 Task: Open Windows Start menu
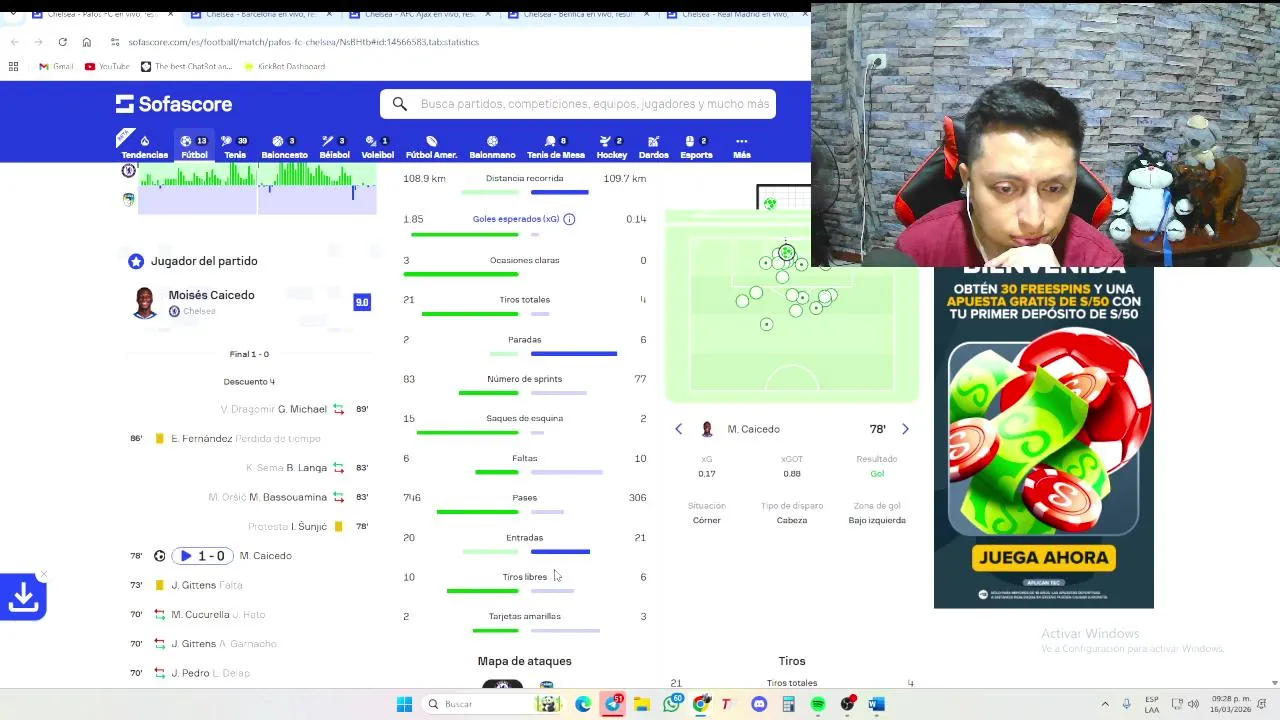tap(404, 704)
